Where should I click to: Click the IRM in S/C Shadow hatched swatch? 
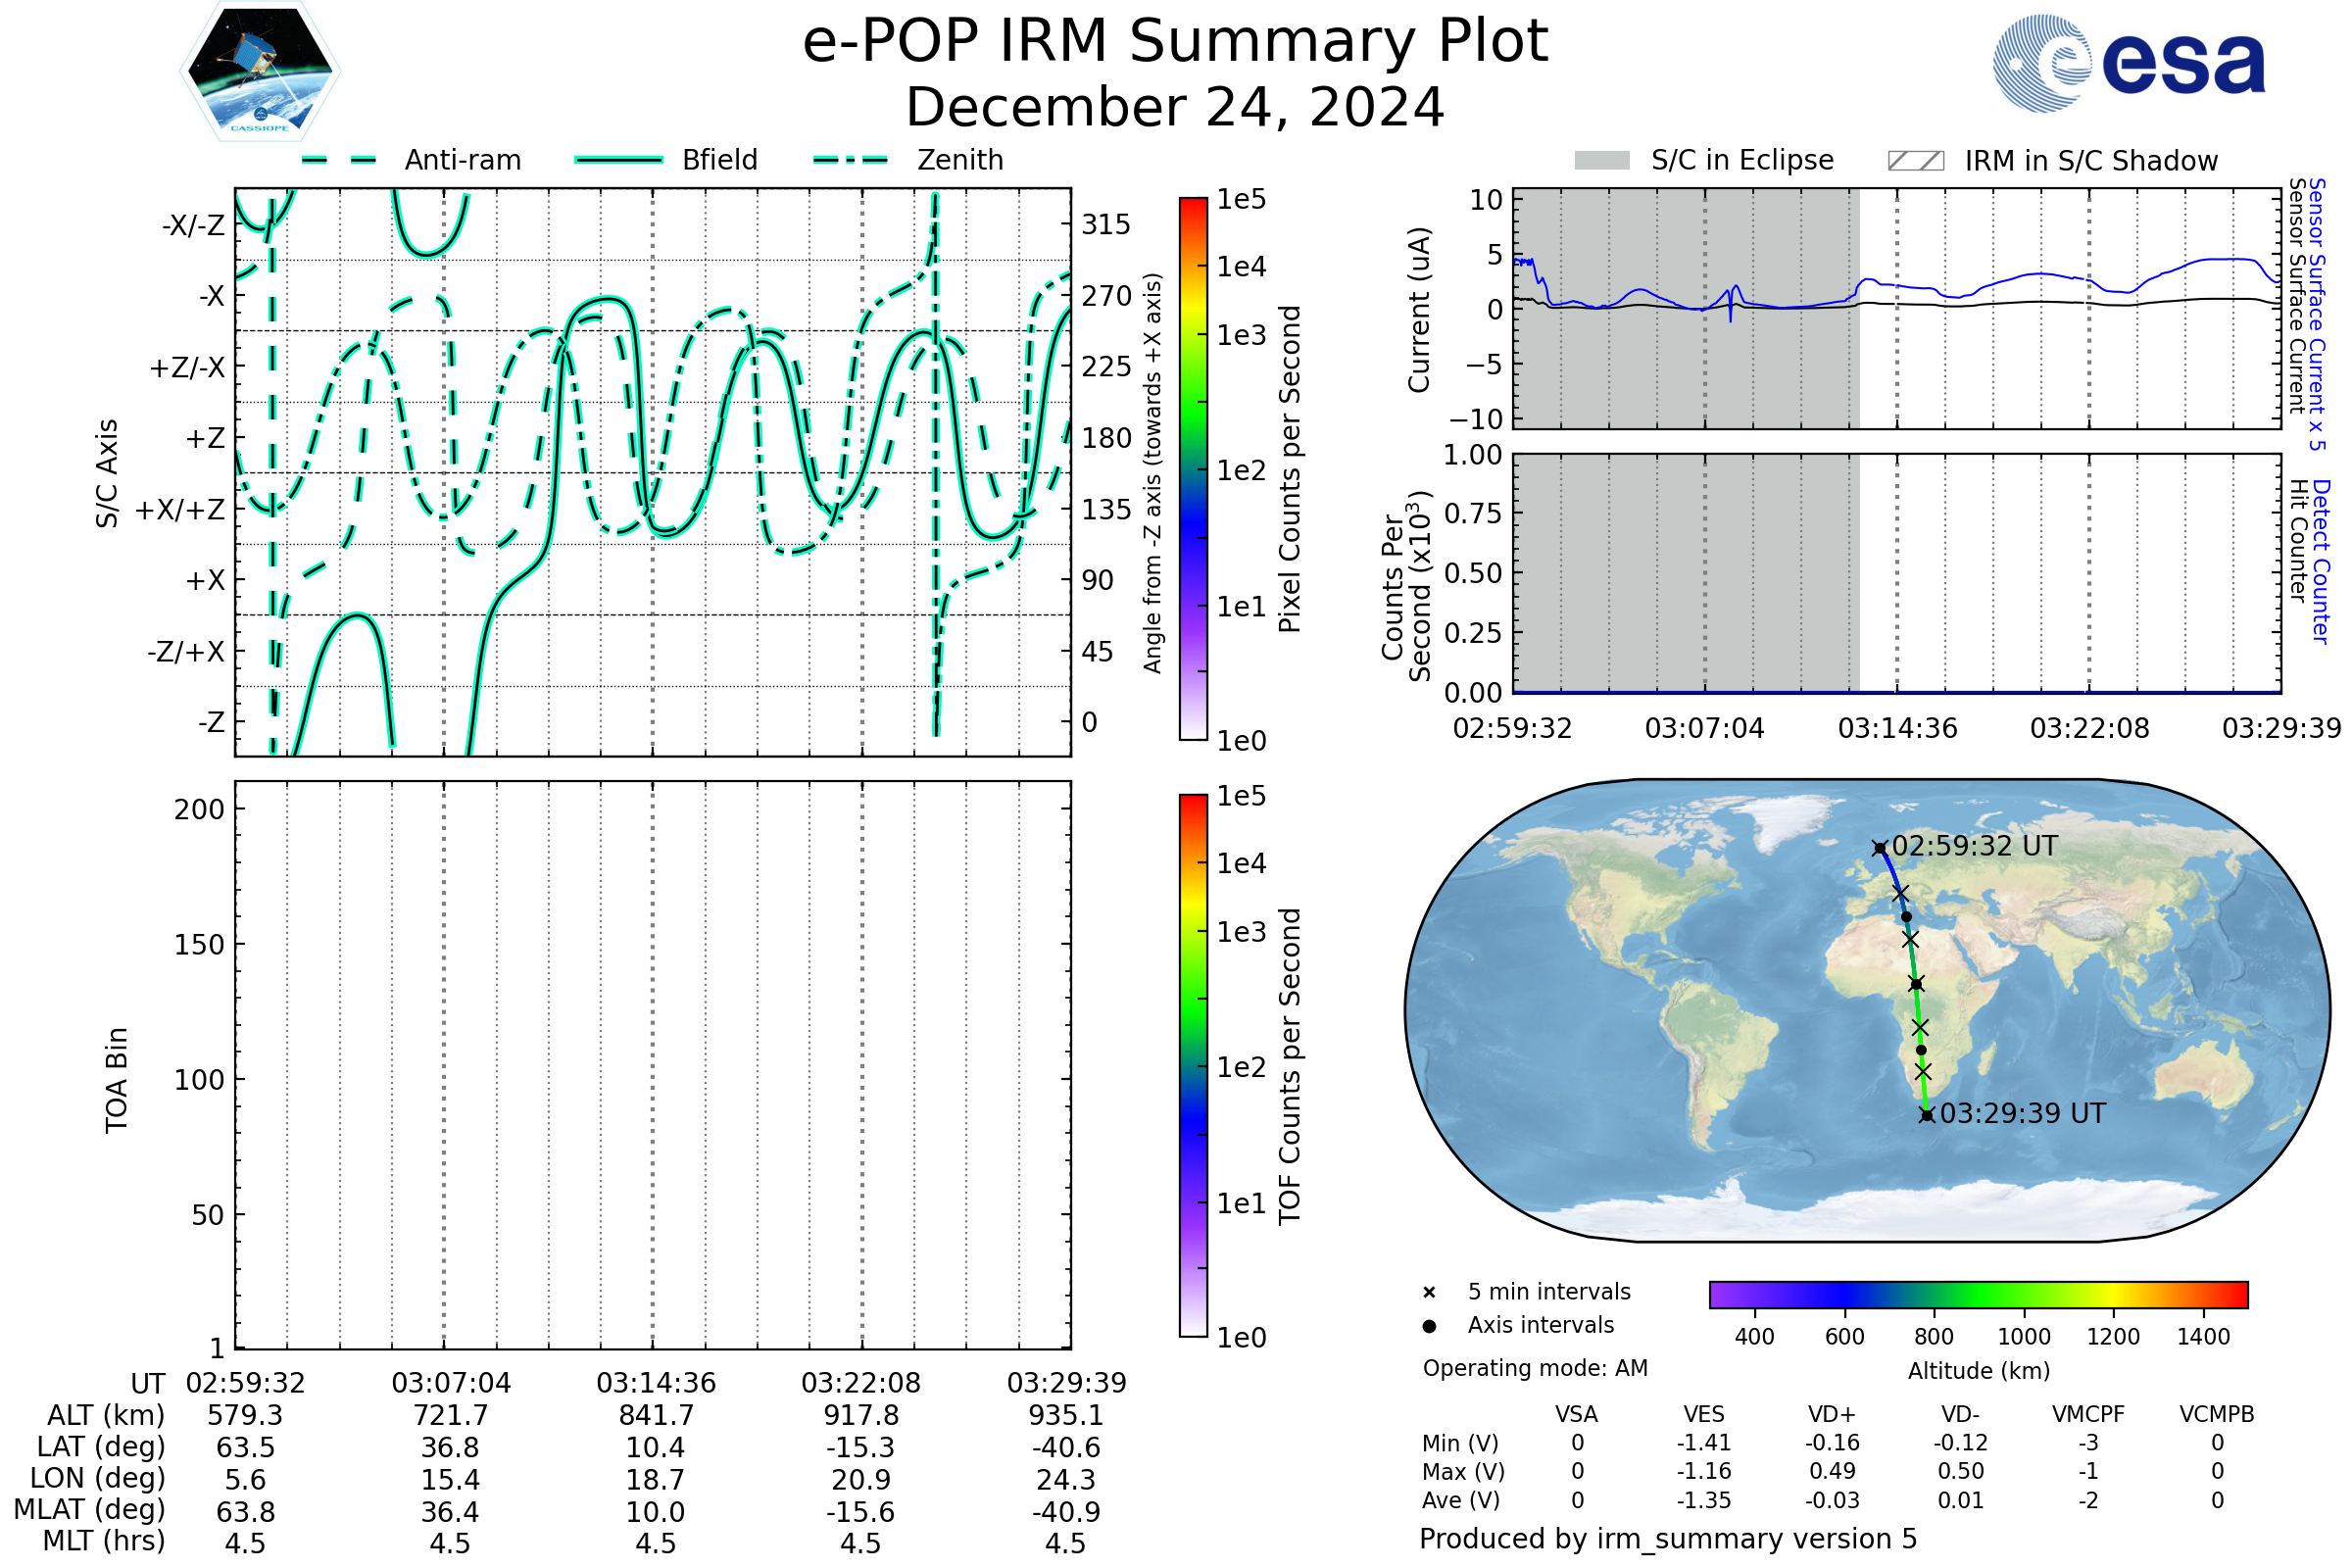(1915, 161)
